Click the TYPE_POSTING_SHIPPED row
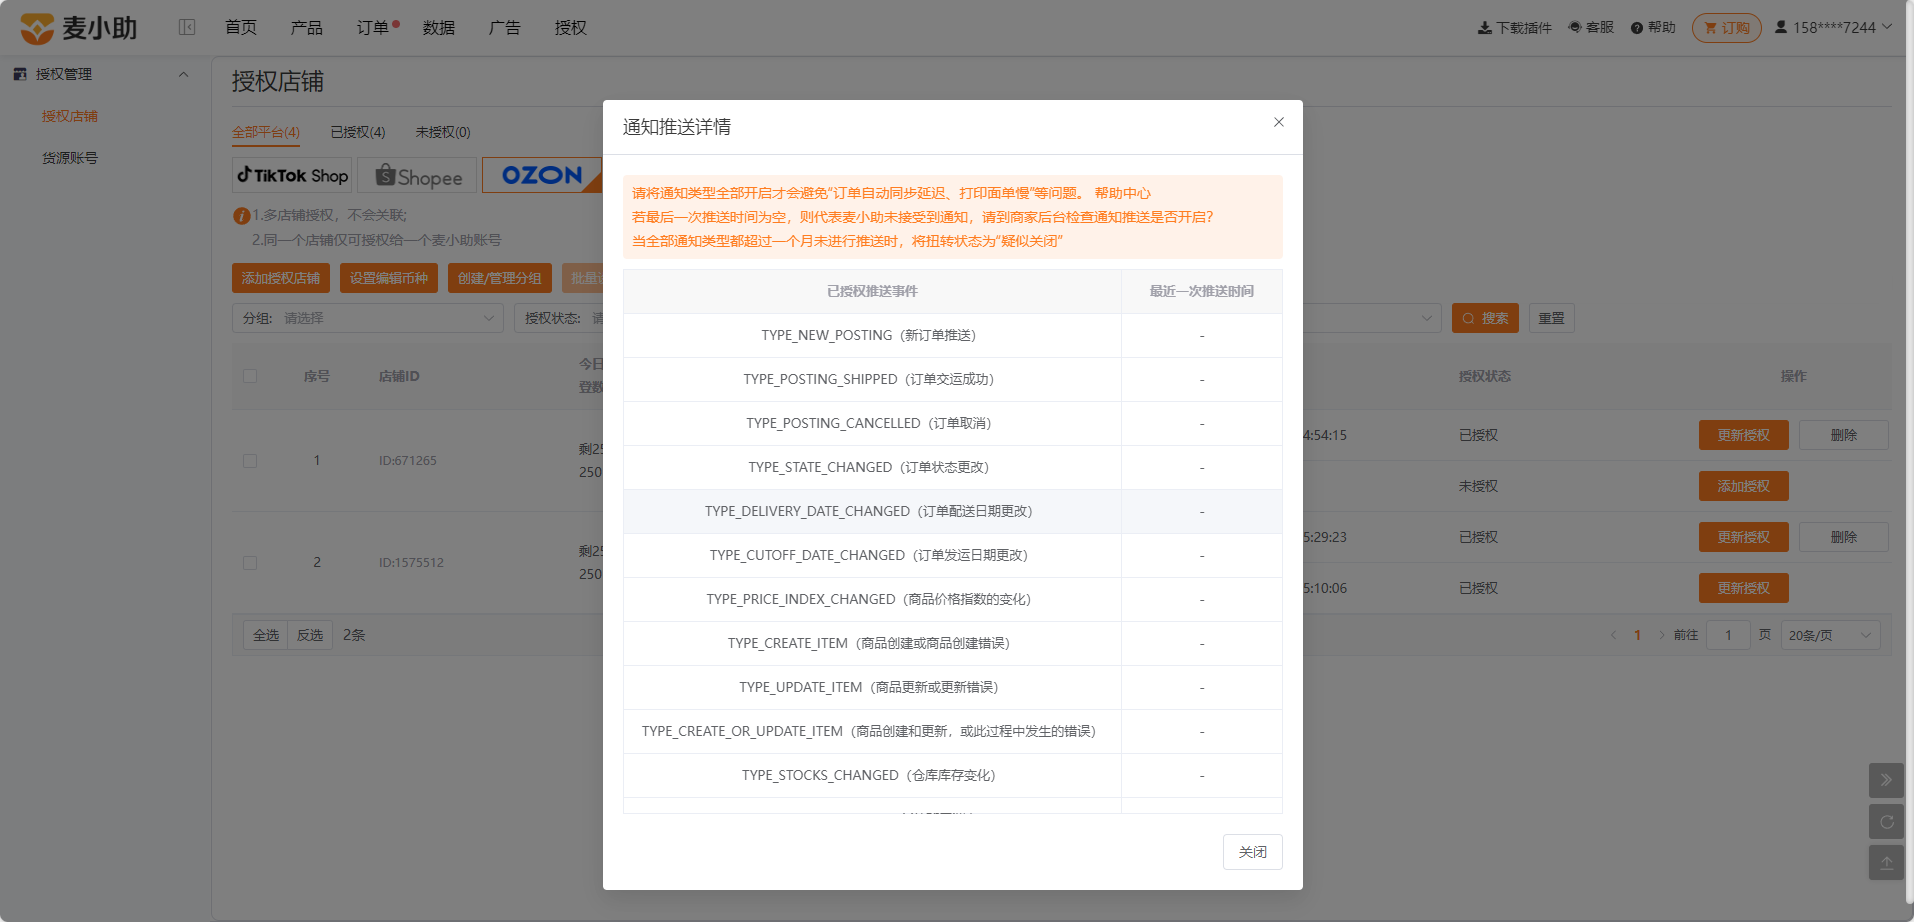1914x922 pixels. (952, 379)
